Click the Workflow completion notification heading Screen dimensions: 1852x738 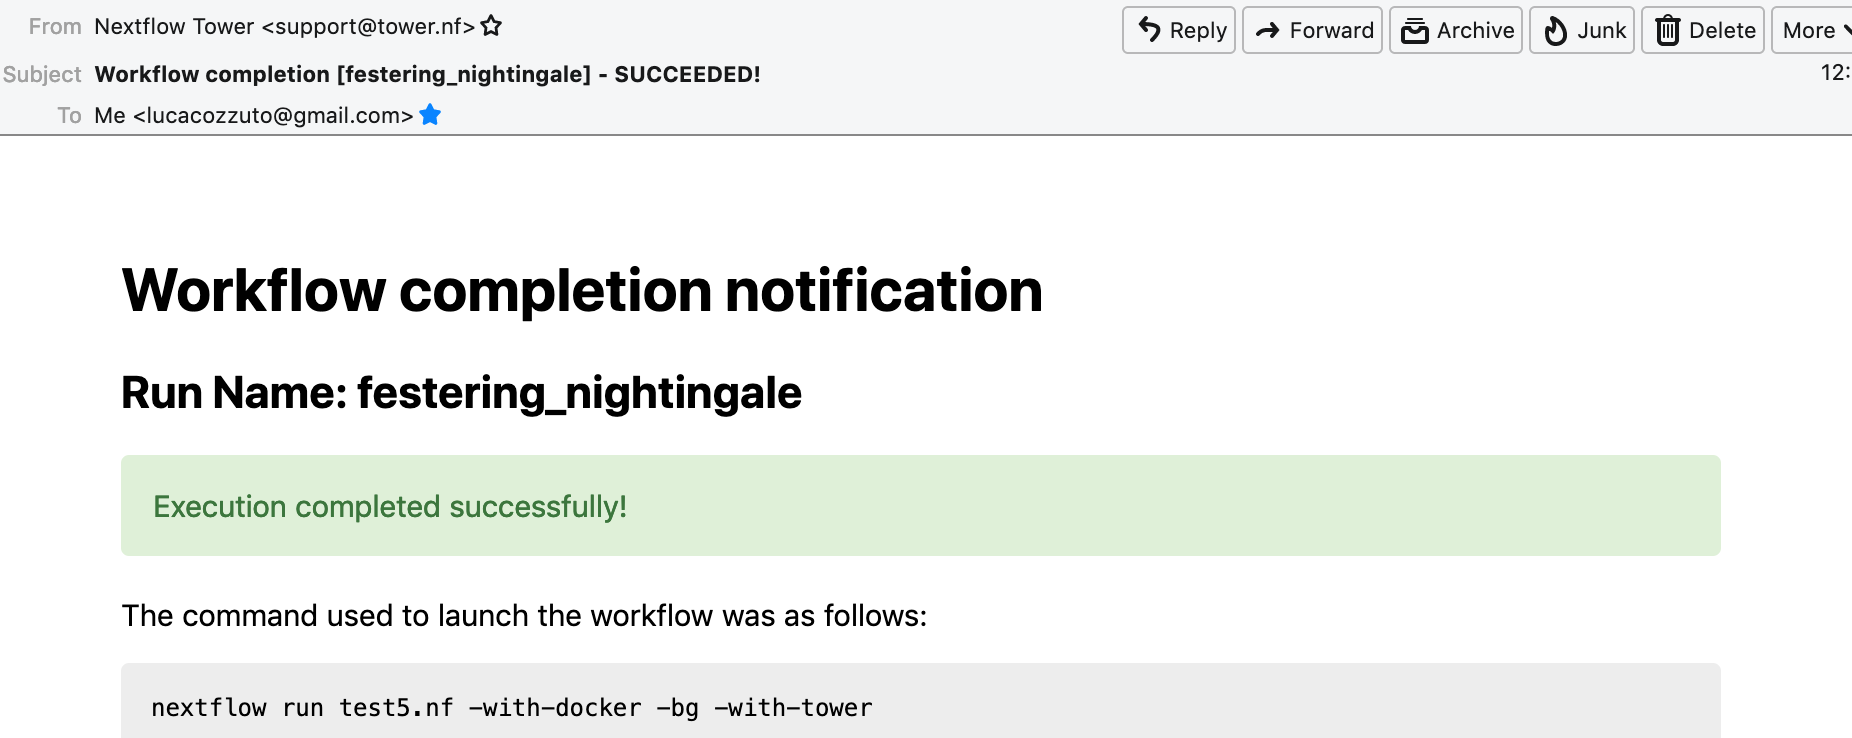582,291
